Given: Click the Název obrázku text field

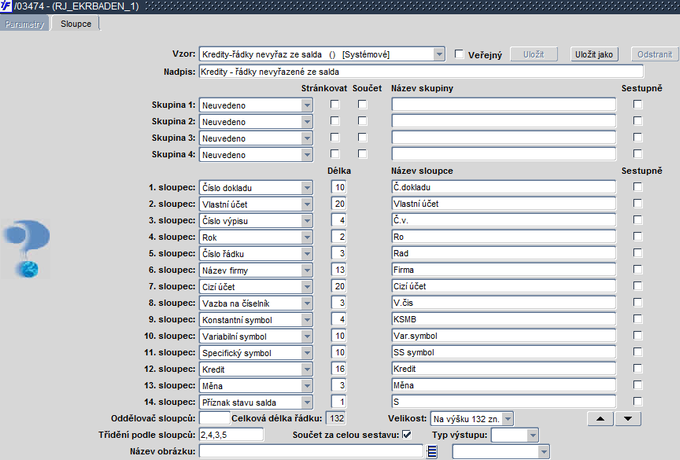Looking at the screenshot, I should click(x=311, y=451).
